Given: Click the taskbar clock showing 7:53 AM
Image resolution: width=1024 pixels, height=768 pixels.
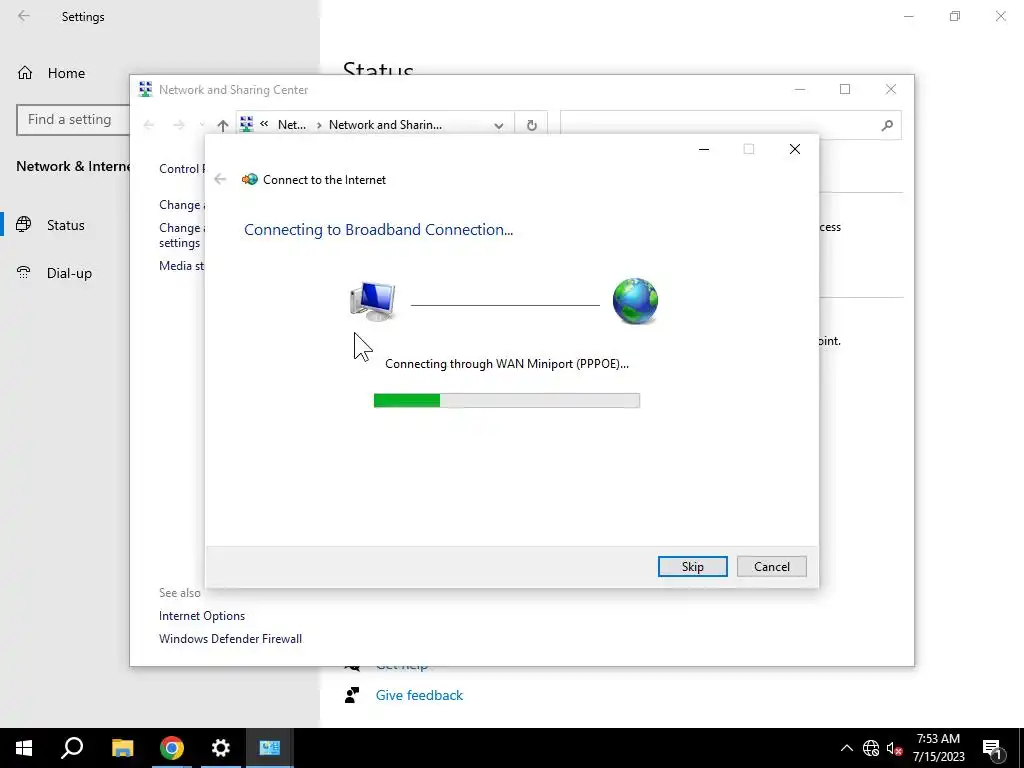Looking at the screenshot, I should pos(938,748).
